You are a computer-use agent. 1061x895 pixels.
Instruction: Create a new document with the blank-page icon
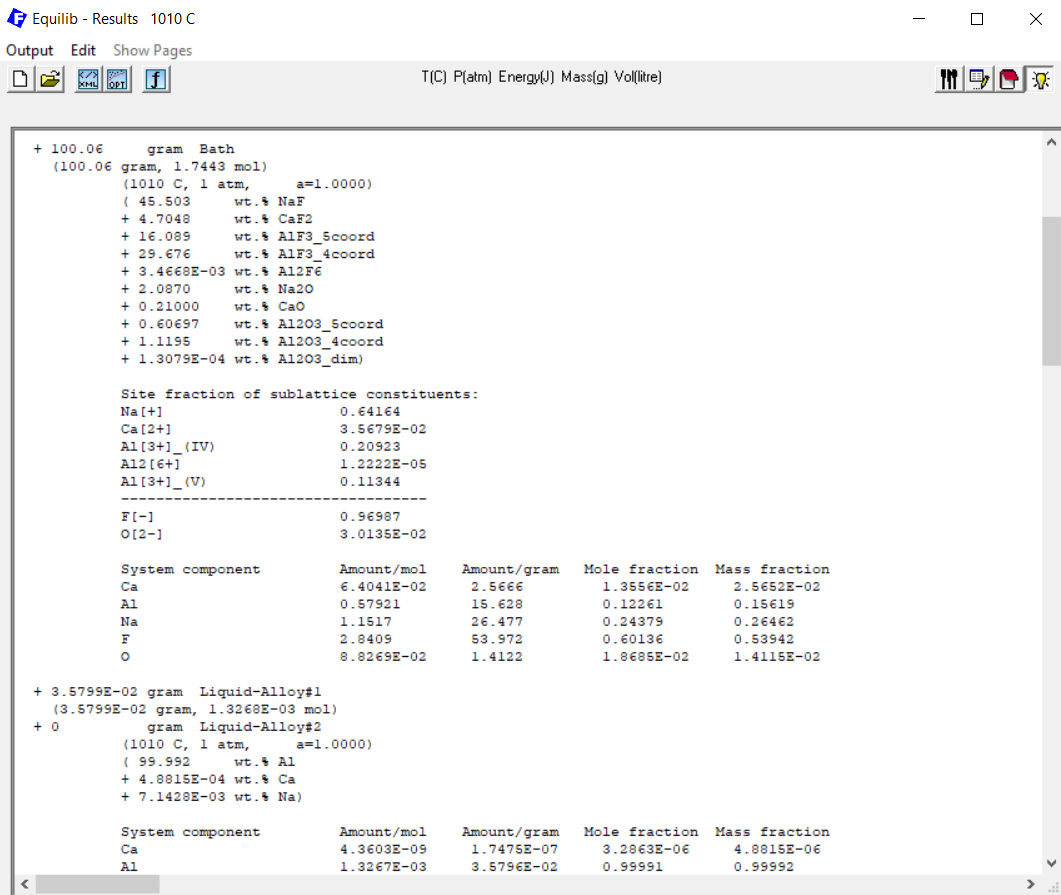pyautogui.click(x=18, y=79)
